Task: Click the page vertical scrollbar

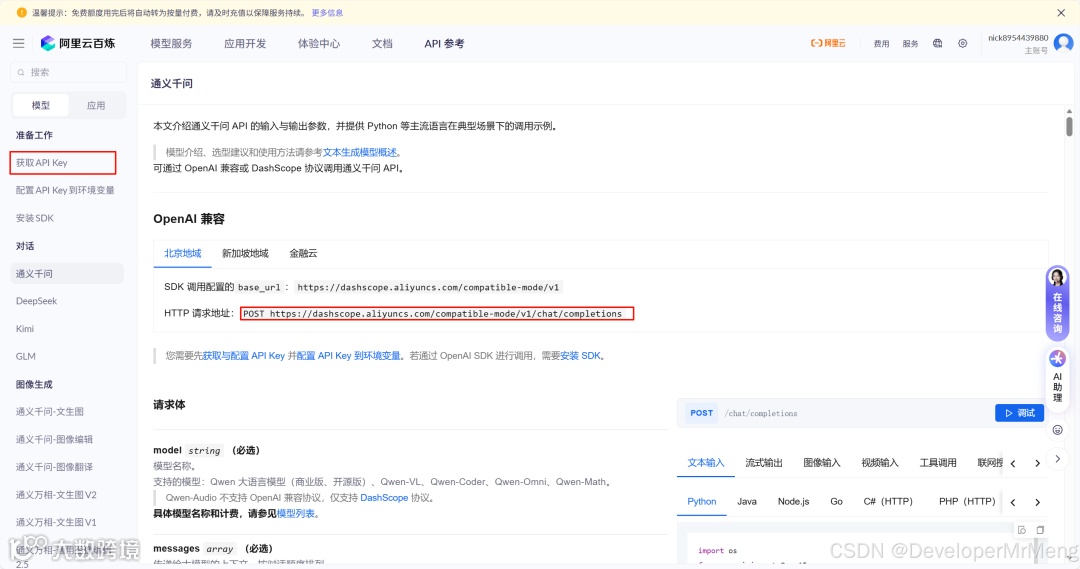Action: [x=1069, y=126]
